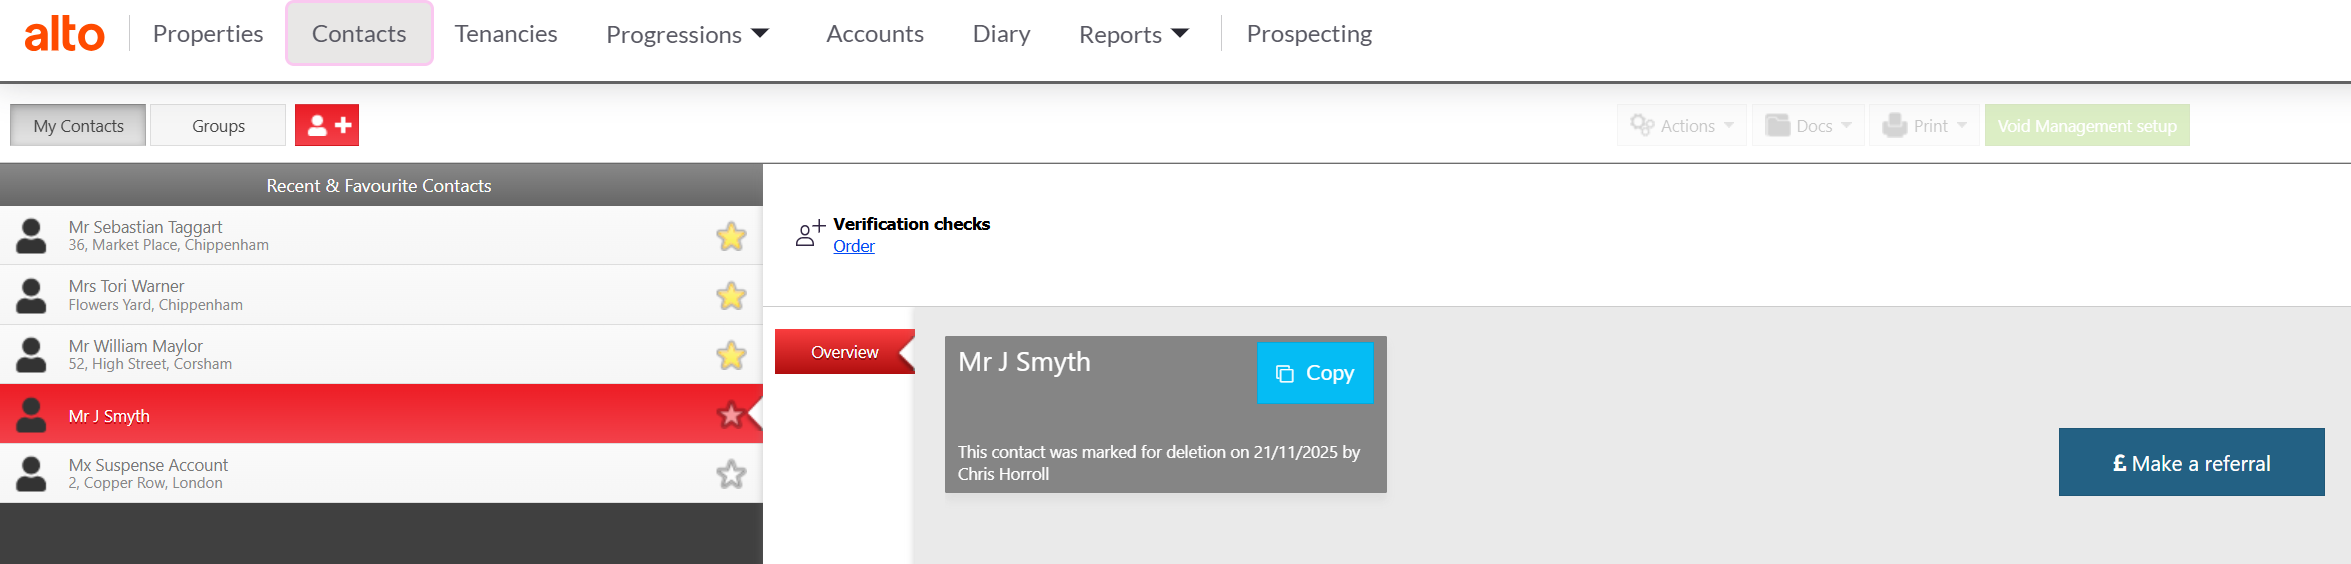Click Mx Suspense Account's person avatar icon
2351x564 pixels.
coord(31,473)
